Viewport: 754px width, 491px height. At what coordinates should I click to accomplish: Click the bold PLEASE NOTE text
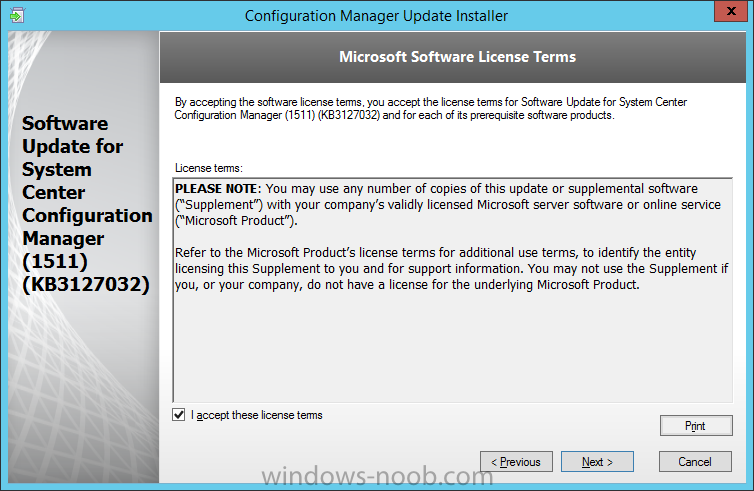[x=218, y=189]
